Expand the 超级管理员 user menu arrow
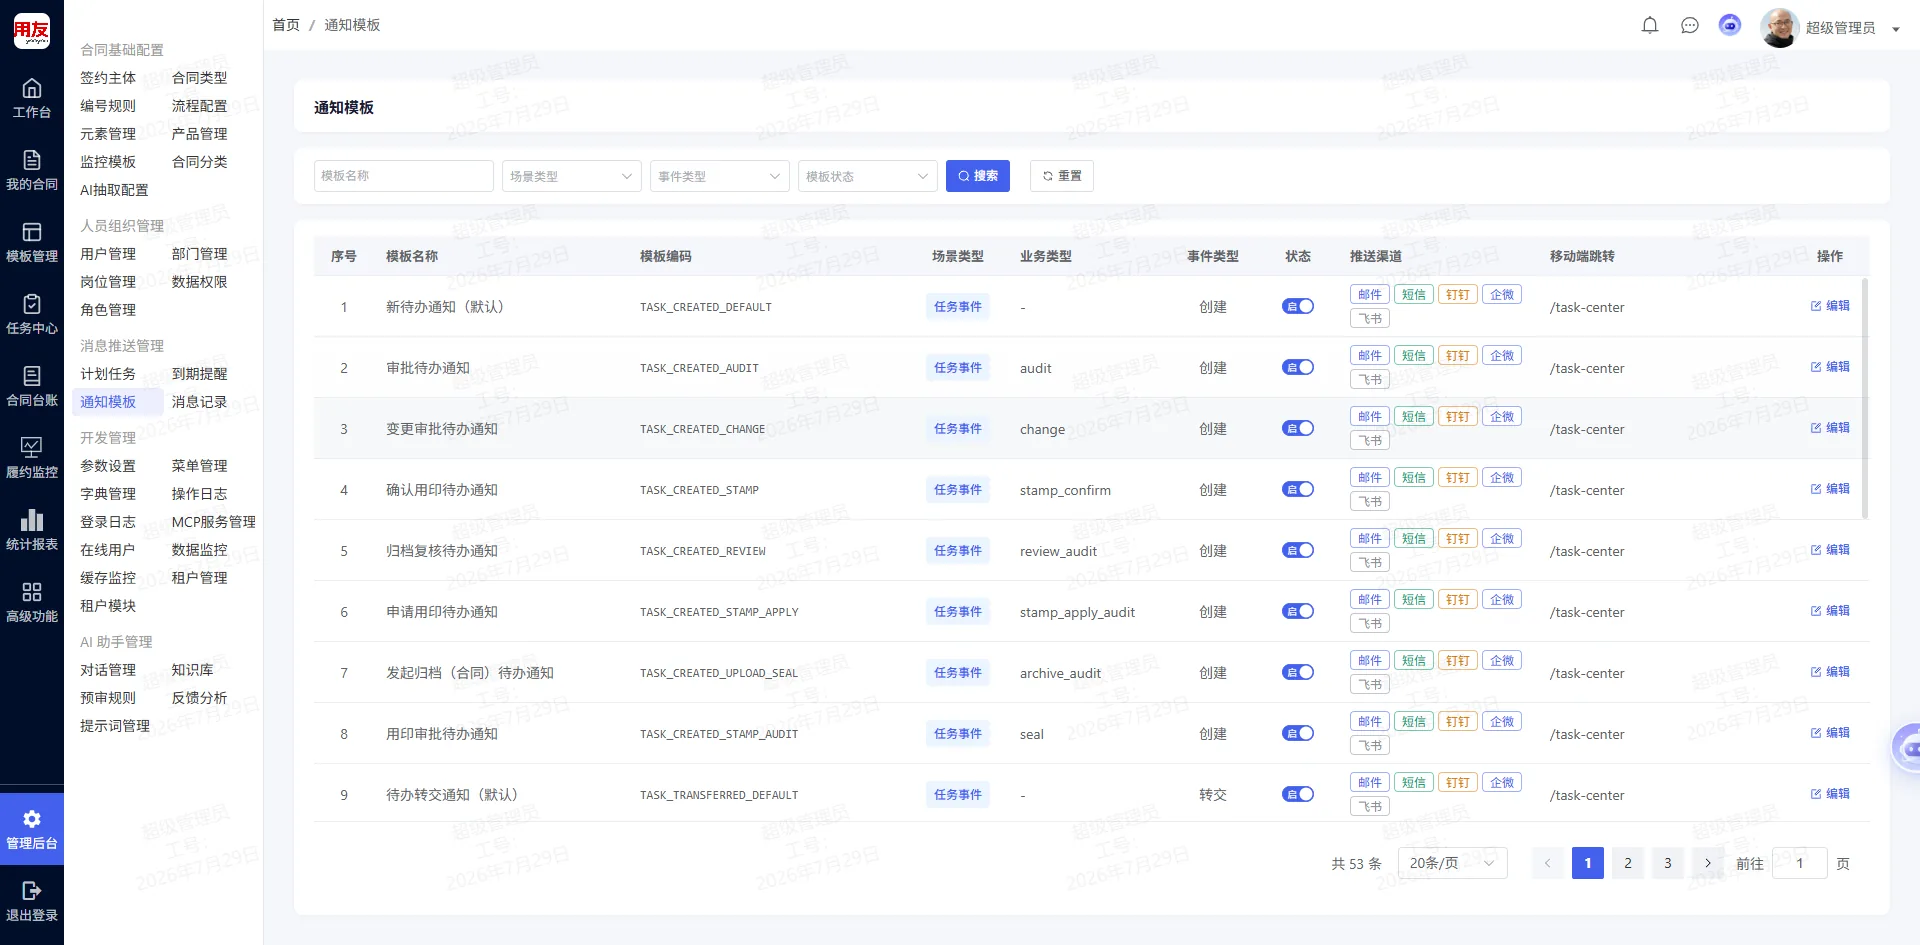The image size is (1920, 945). (x=1896, y=30)
